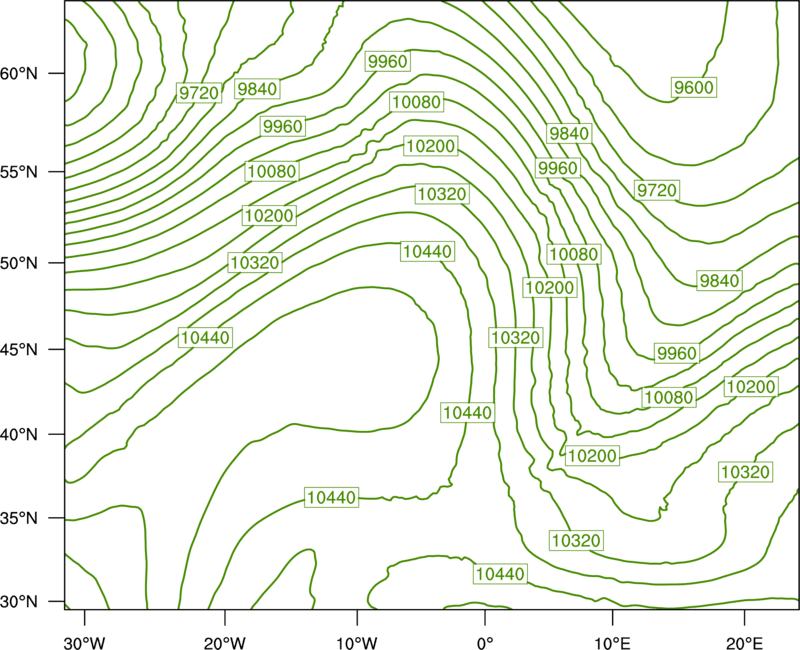Select the 35°N latitude axis label
800x650 pixels.
coord(19,518)
